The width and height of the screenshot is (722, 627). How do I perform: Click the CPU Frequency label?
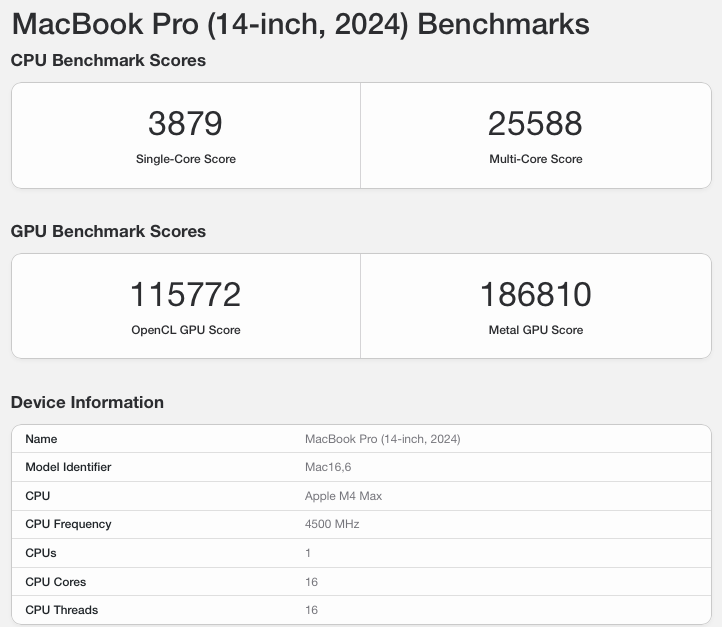pos(68,524)
